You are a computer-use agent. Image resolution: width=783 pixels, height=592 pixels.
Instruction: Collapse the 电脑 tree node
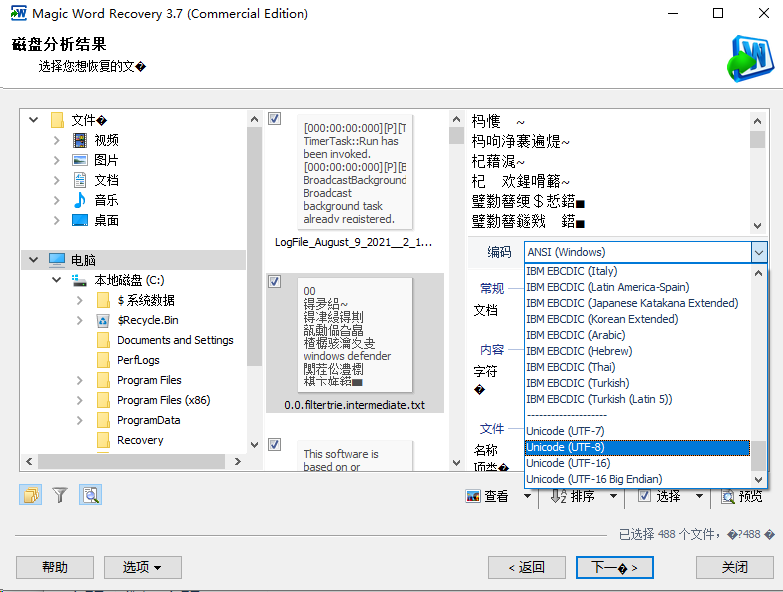point(33,260)
